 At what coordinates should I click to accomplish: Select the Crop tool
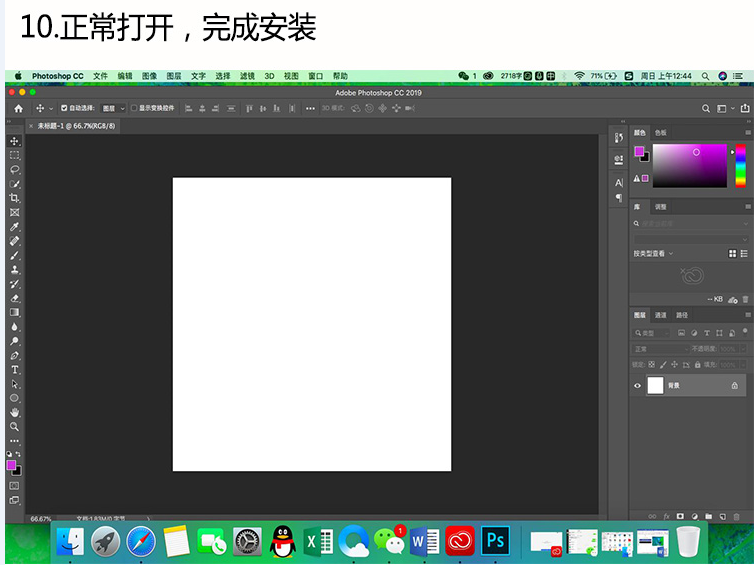click(x=14, y=198)
